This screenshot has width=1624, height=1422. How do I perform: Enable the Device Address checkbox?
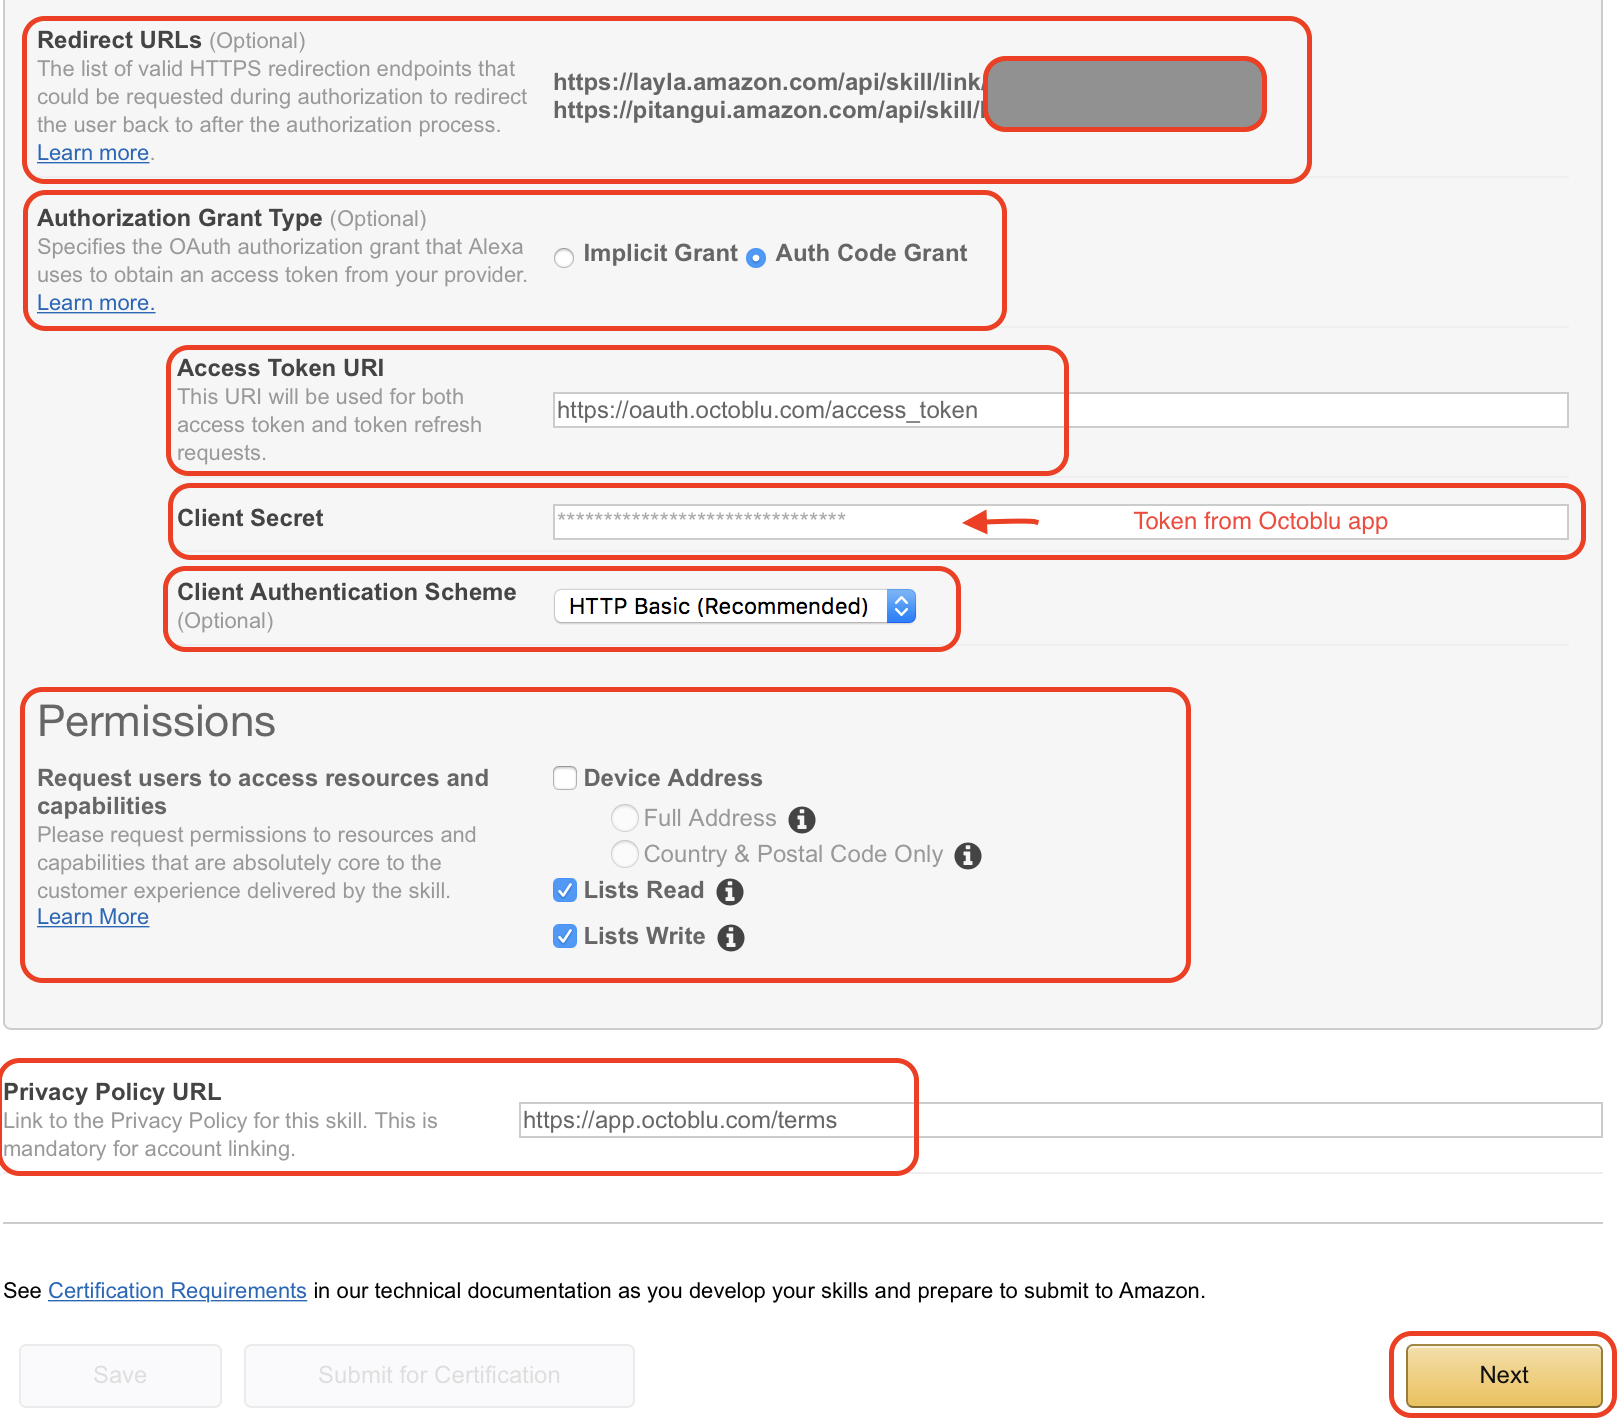(565, 778)
